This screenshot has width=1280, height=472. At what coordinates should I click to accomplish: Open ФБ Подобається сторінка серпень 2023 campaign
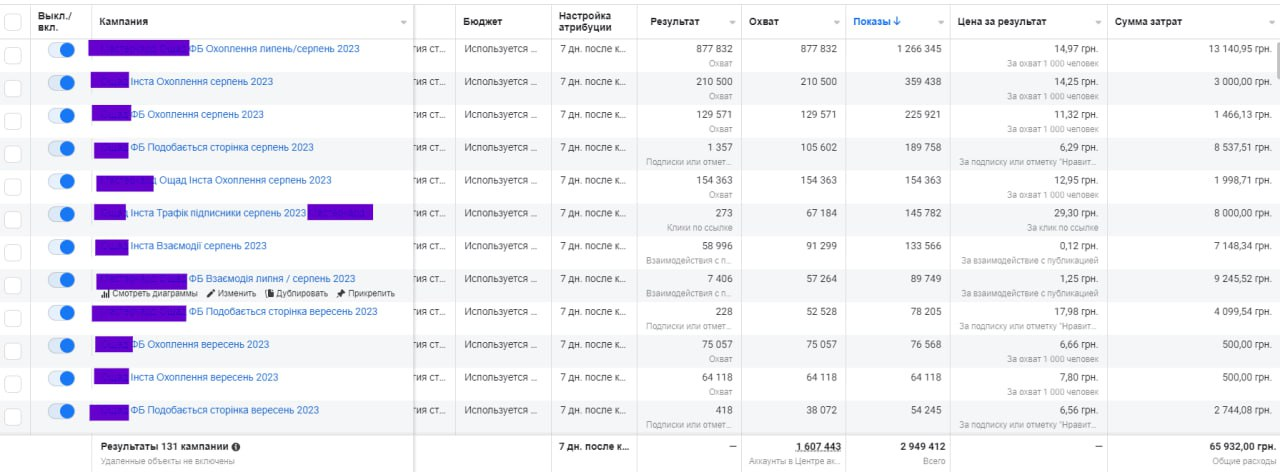click(221, 148)
